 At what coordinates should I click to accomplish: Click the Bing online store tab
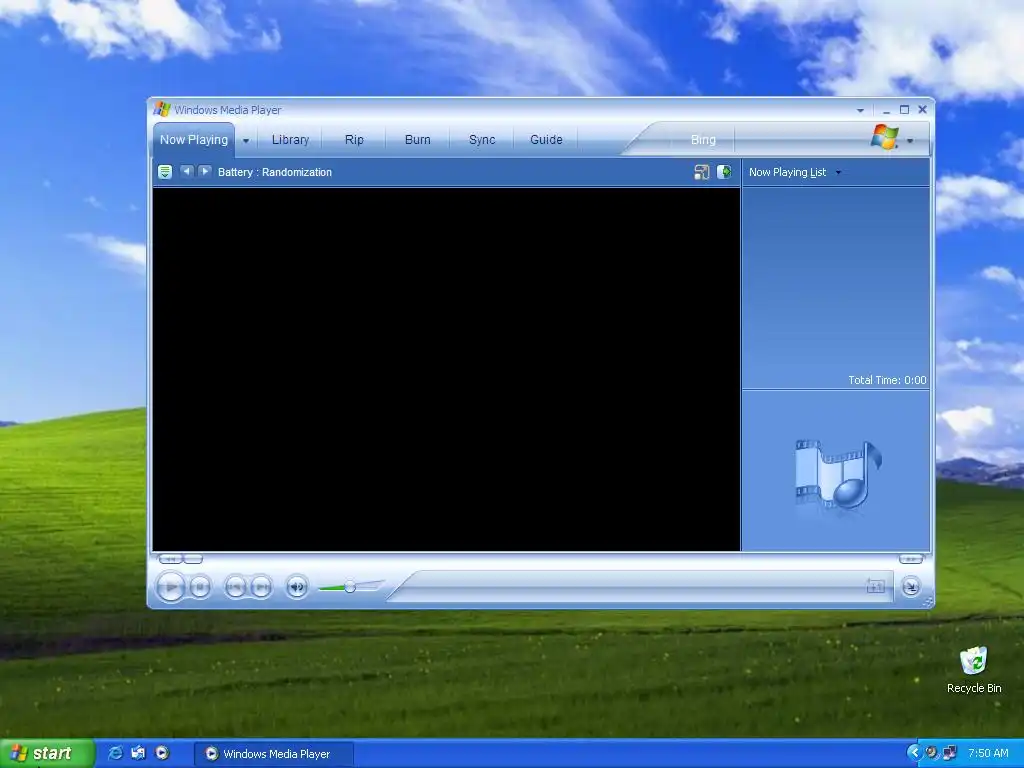click(x=703, y=140)
